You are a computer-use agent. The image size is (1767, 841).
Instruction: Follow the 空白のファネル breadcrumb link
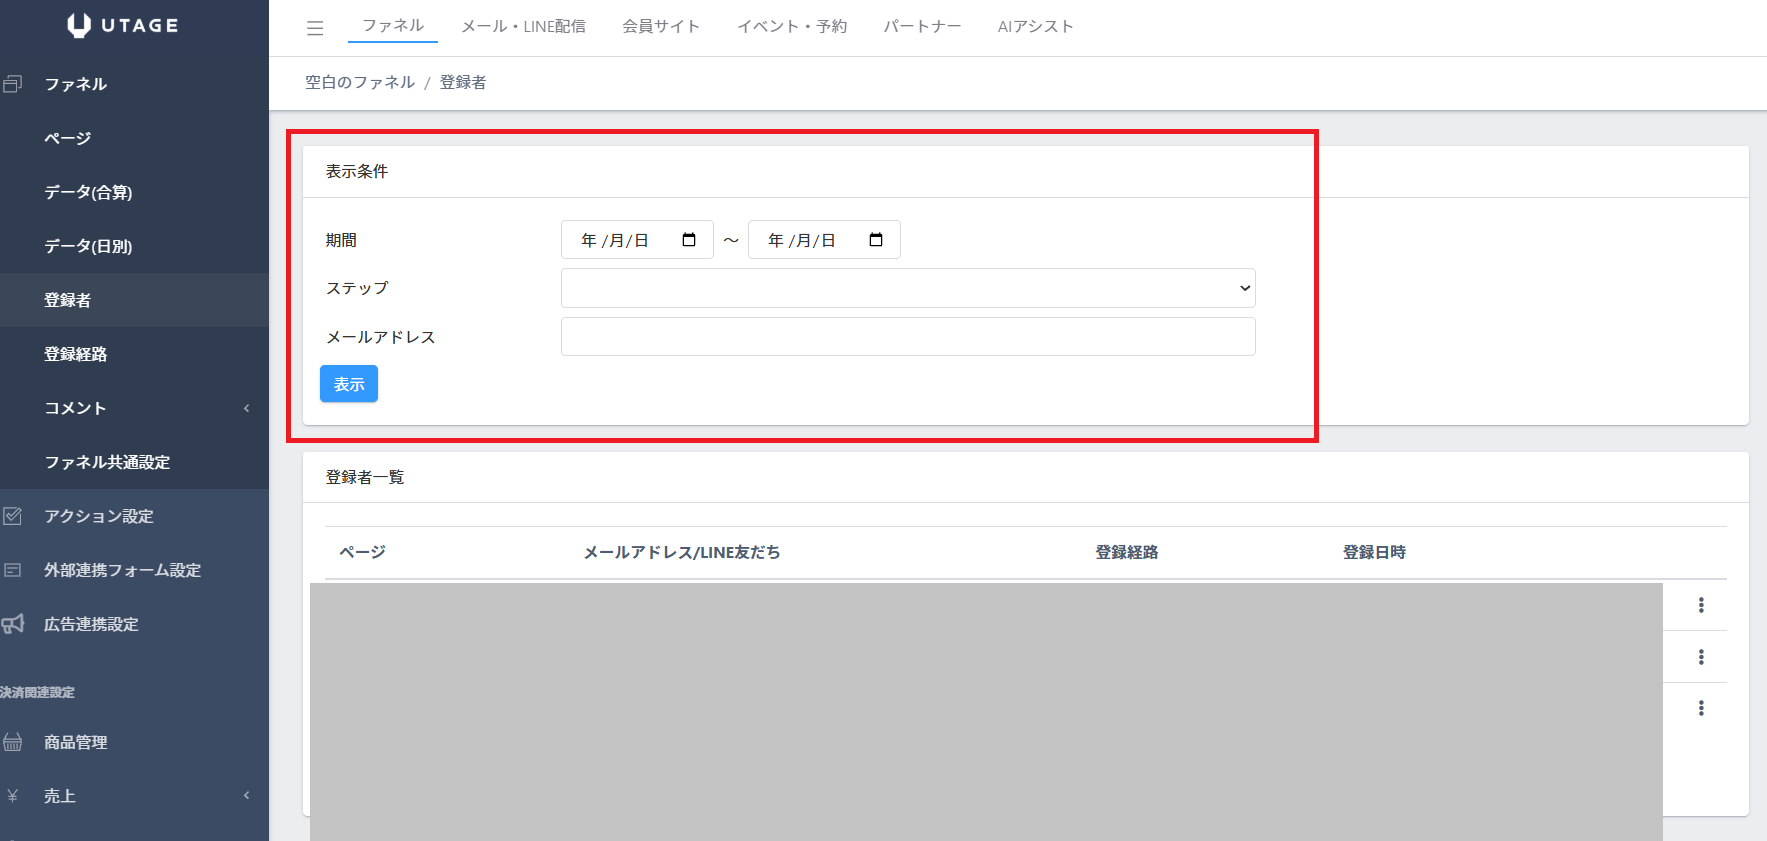tap(360, 82)
